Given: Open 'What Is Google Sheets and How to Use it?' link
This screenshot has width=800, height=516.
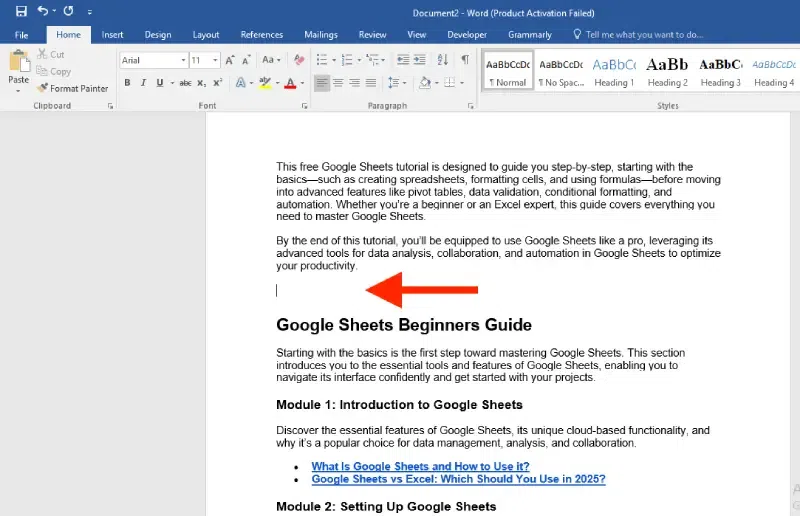Looking at the screenshot, I should tap(420, 466).
